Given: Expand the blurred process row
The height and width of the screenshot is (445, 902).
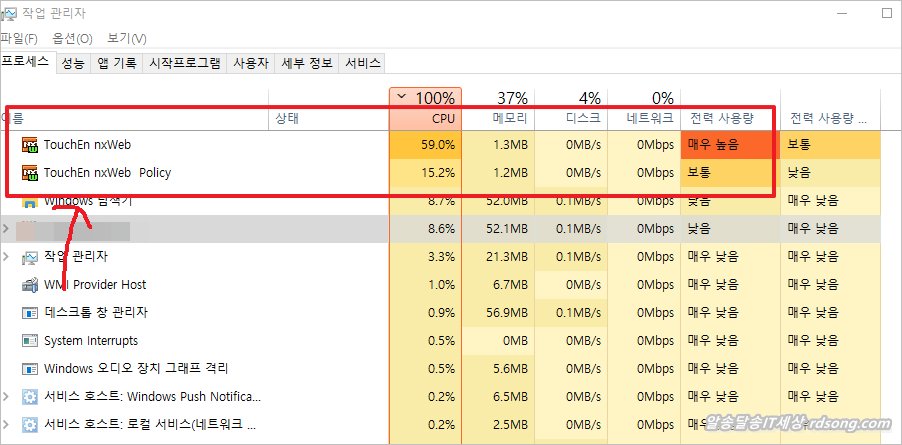Looking at the screenshot, I should point(6,229).
